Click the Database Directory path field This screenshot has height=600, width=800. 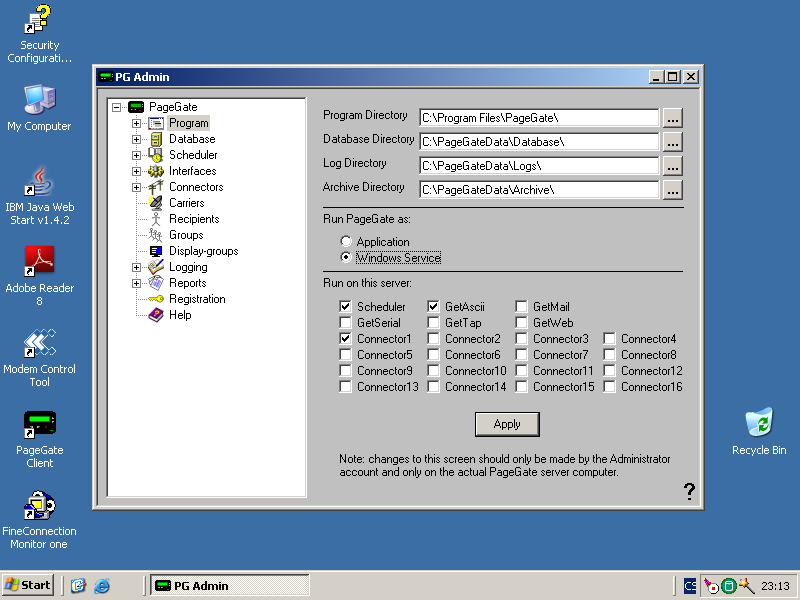pos(539,142)
